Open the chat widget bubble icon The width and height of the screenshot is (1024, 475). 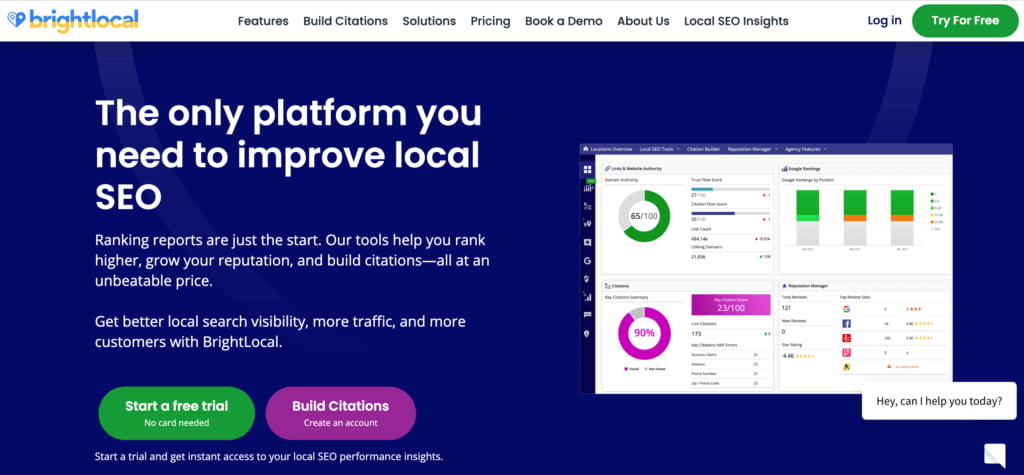[x=995, y=455]
